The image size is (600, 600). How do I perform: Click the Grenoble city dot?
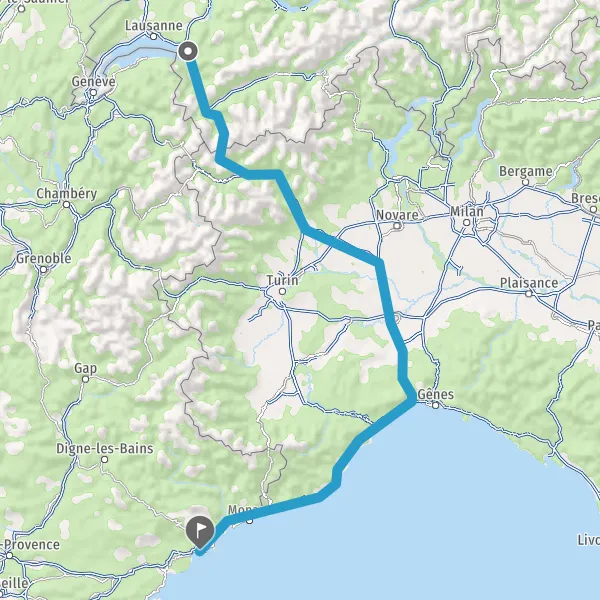pyautogui.click(x=44, y=270)
